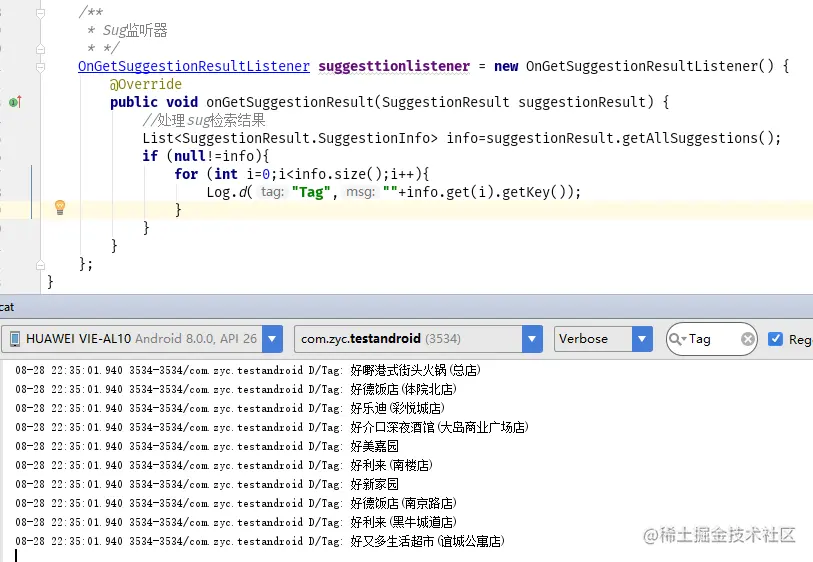This screenshot has height=562, width=813.
Task: Open the HUAWEI VIE-AL10 device dropdown
Action: click(x=272, y=339)
